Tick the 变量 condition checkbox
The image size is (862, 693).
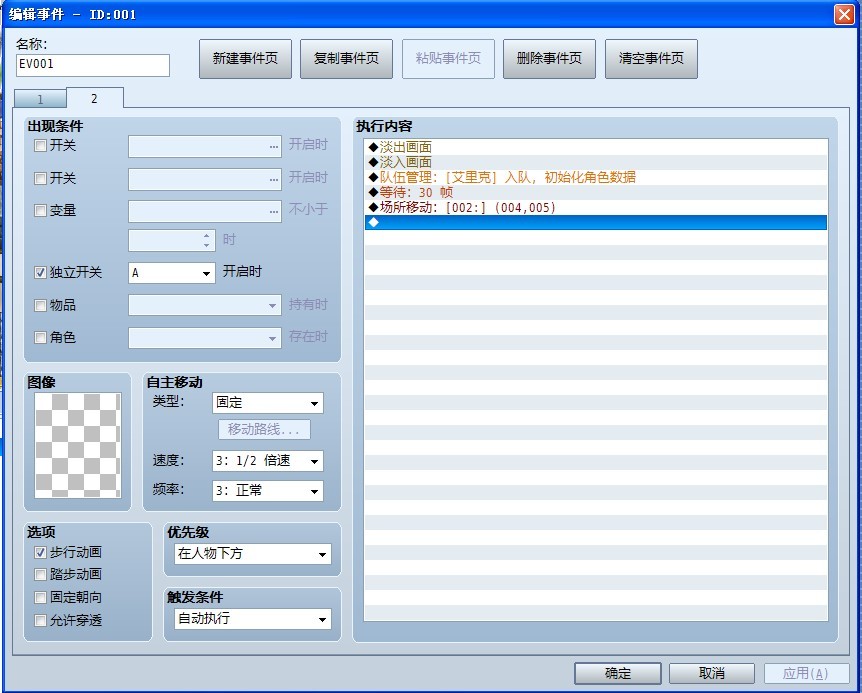[40, 210]
